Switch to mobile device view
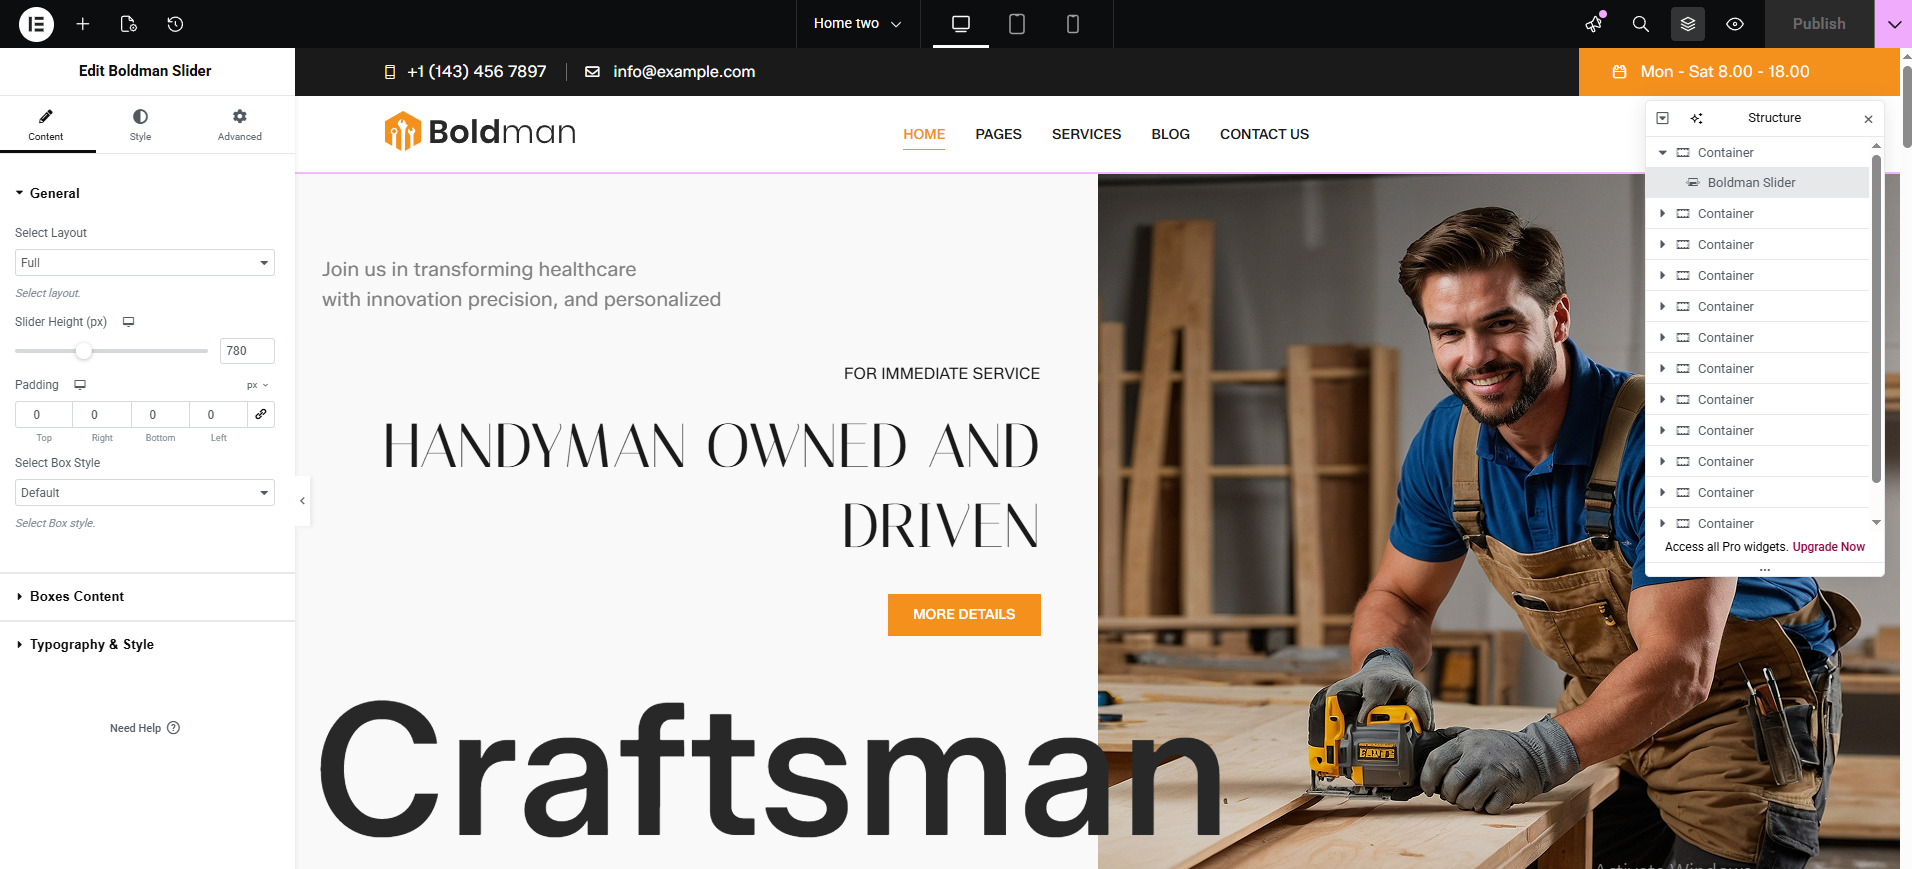 coord(1073,24)
